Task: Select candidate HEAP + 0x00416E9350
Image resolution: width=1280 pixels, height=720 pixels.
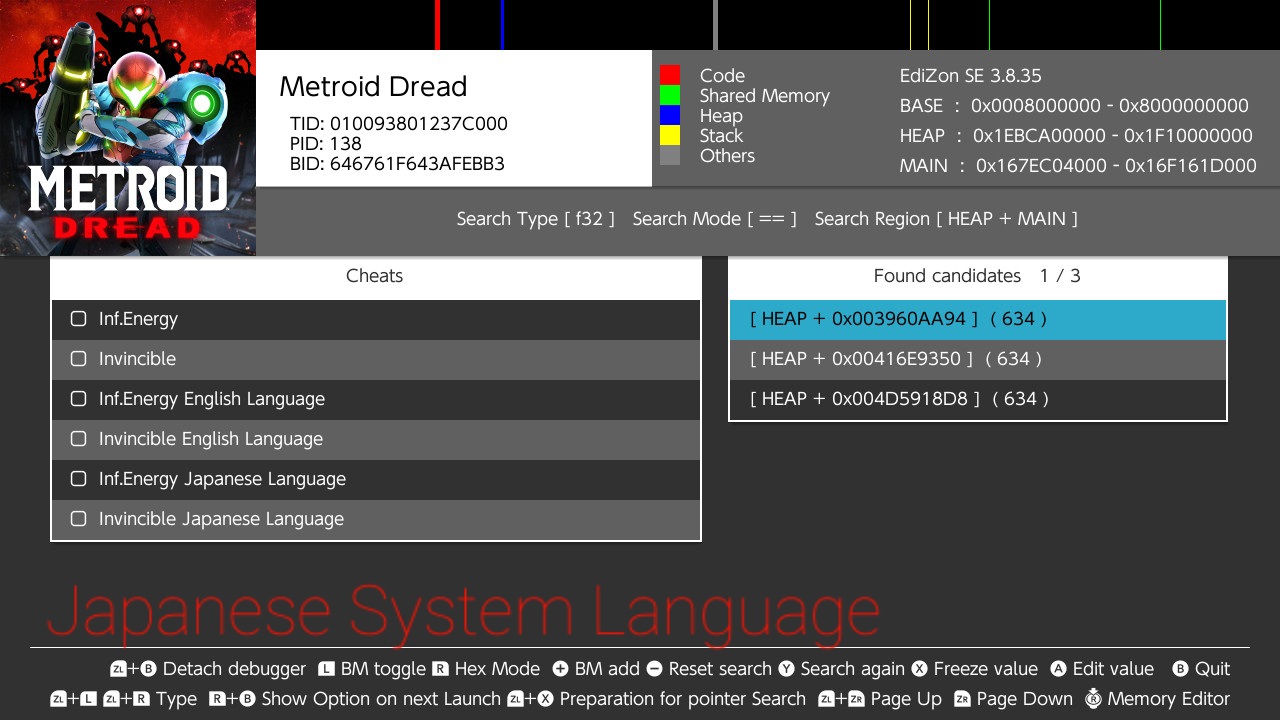Action: pyautogui.click(x=978, y=359)
